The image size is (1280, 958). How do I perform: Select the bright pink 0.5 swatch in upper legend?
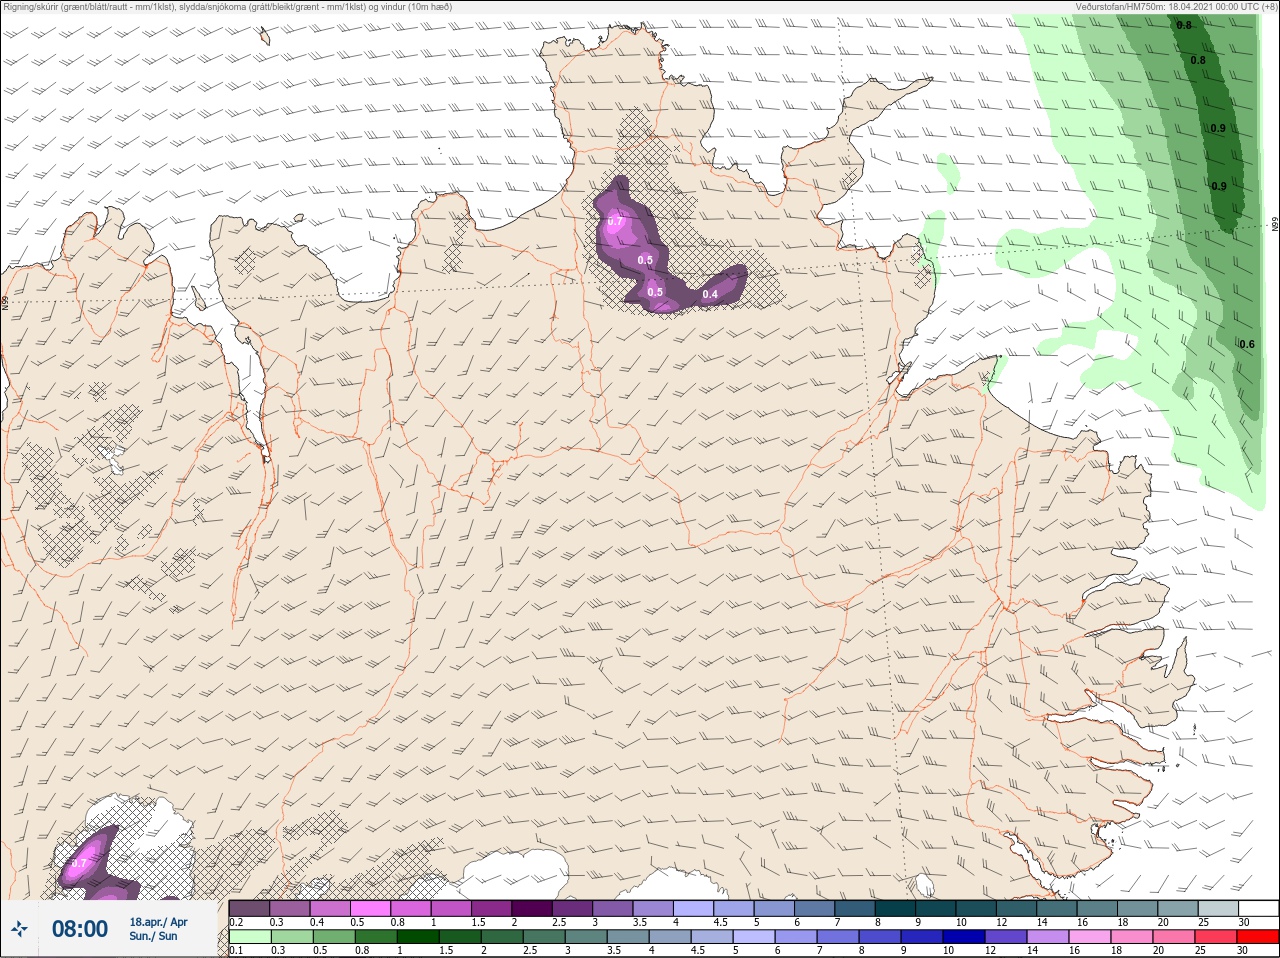point(370,908)
